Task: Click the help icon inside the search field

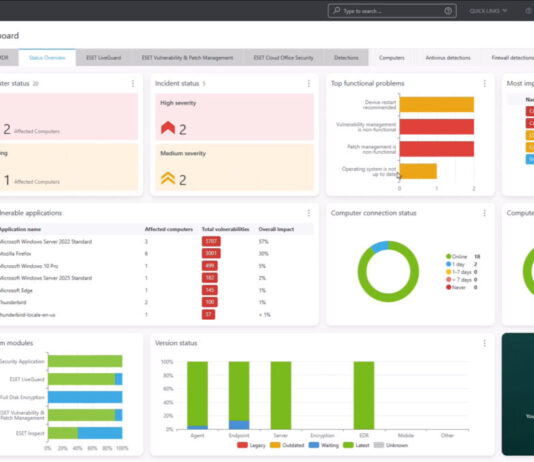Action: [x=448, y=11]
